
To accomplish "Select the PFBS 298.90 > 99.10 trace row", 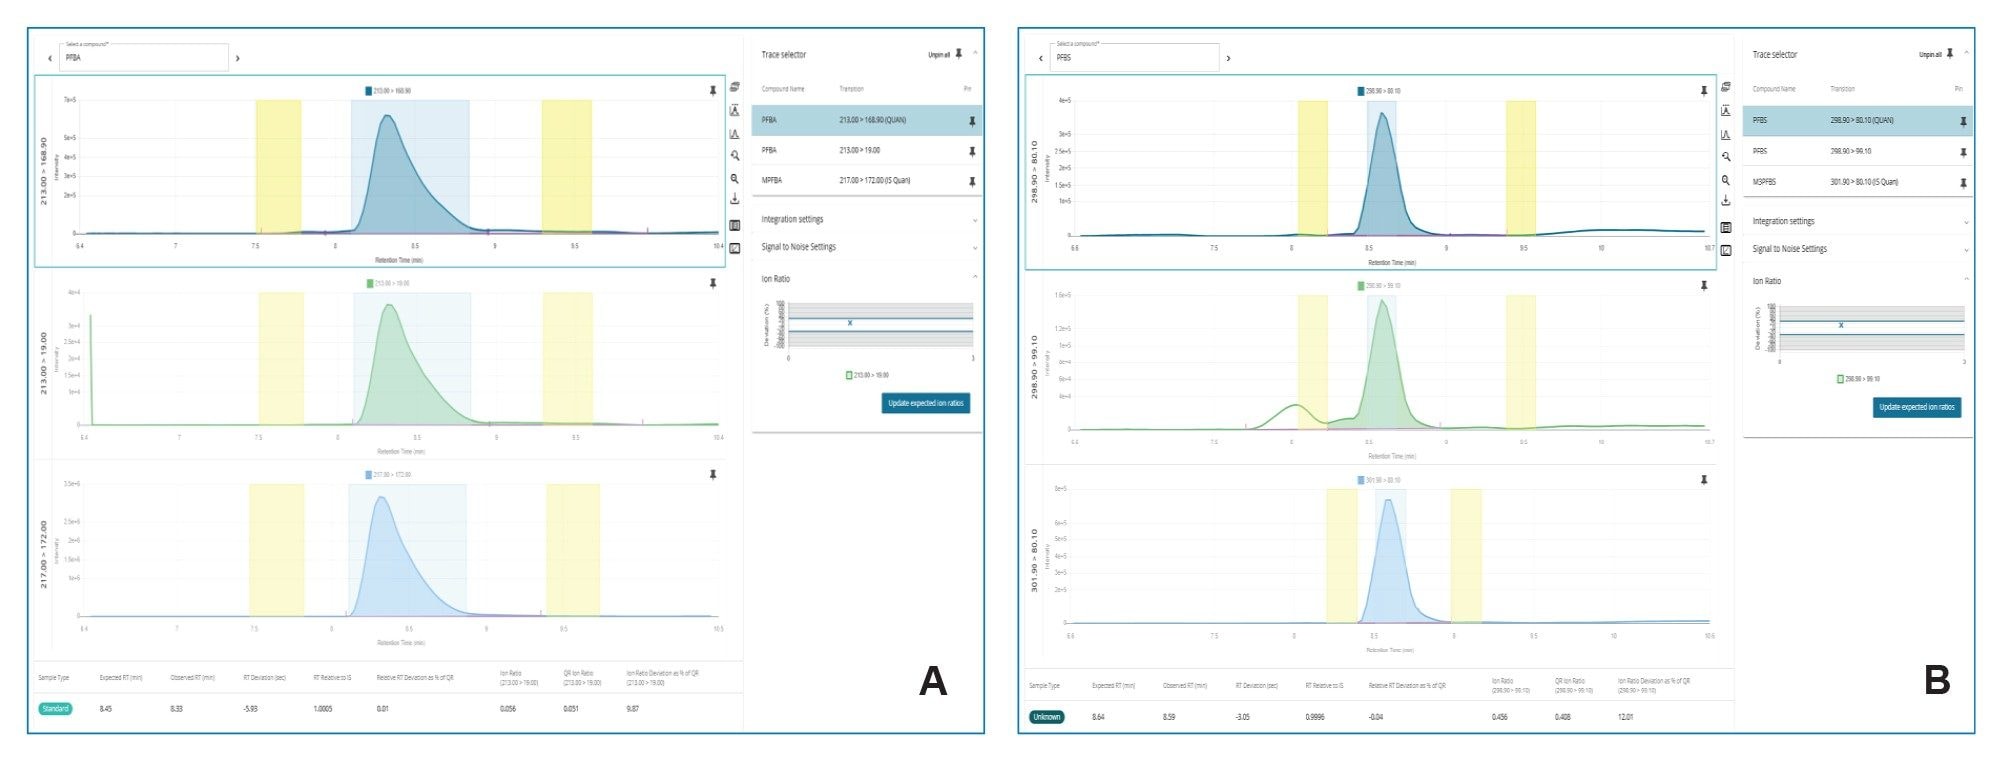I will click(1858, 151).
